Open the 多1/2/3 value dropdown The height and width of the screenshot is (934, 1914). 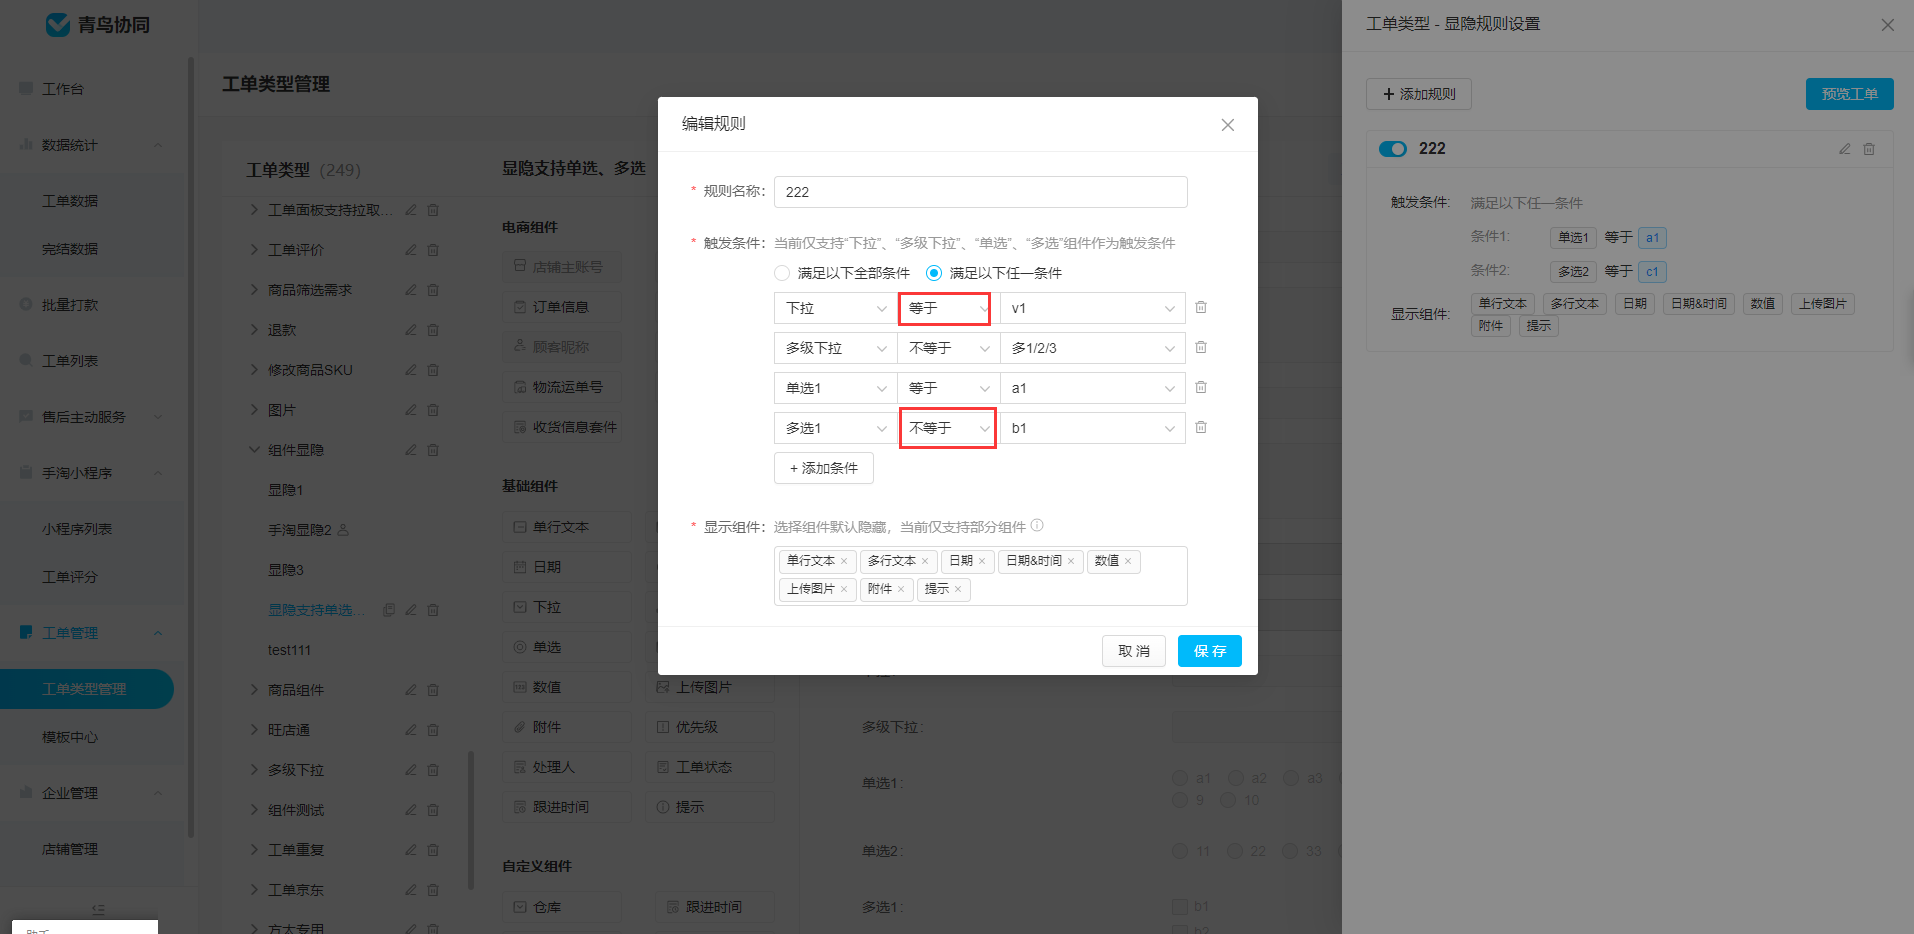[x=1093, y=348]
